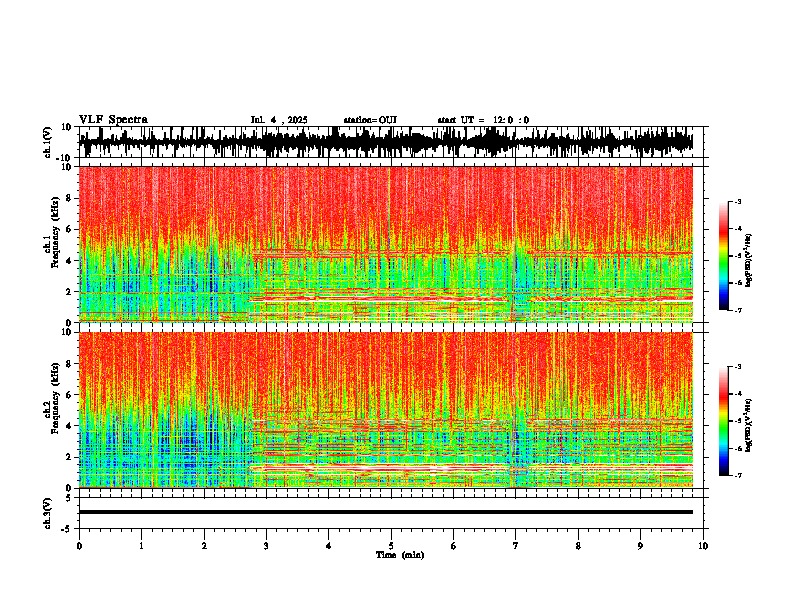The image size is (792, 612).
Task: Click the "-3" tick on the ch.2 colorbar
Action: 737,367
